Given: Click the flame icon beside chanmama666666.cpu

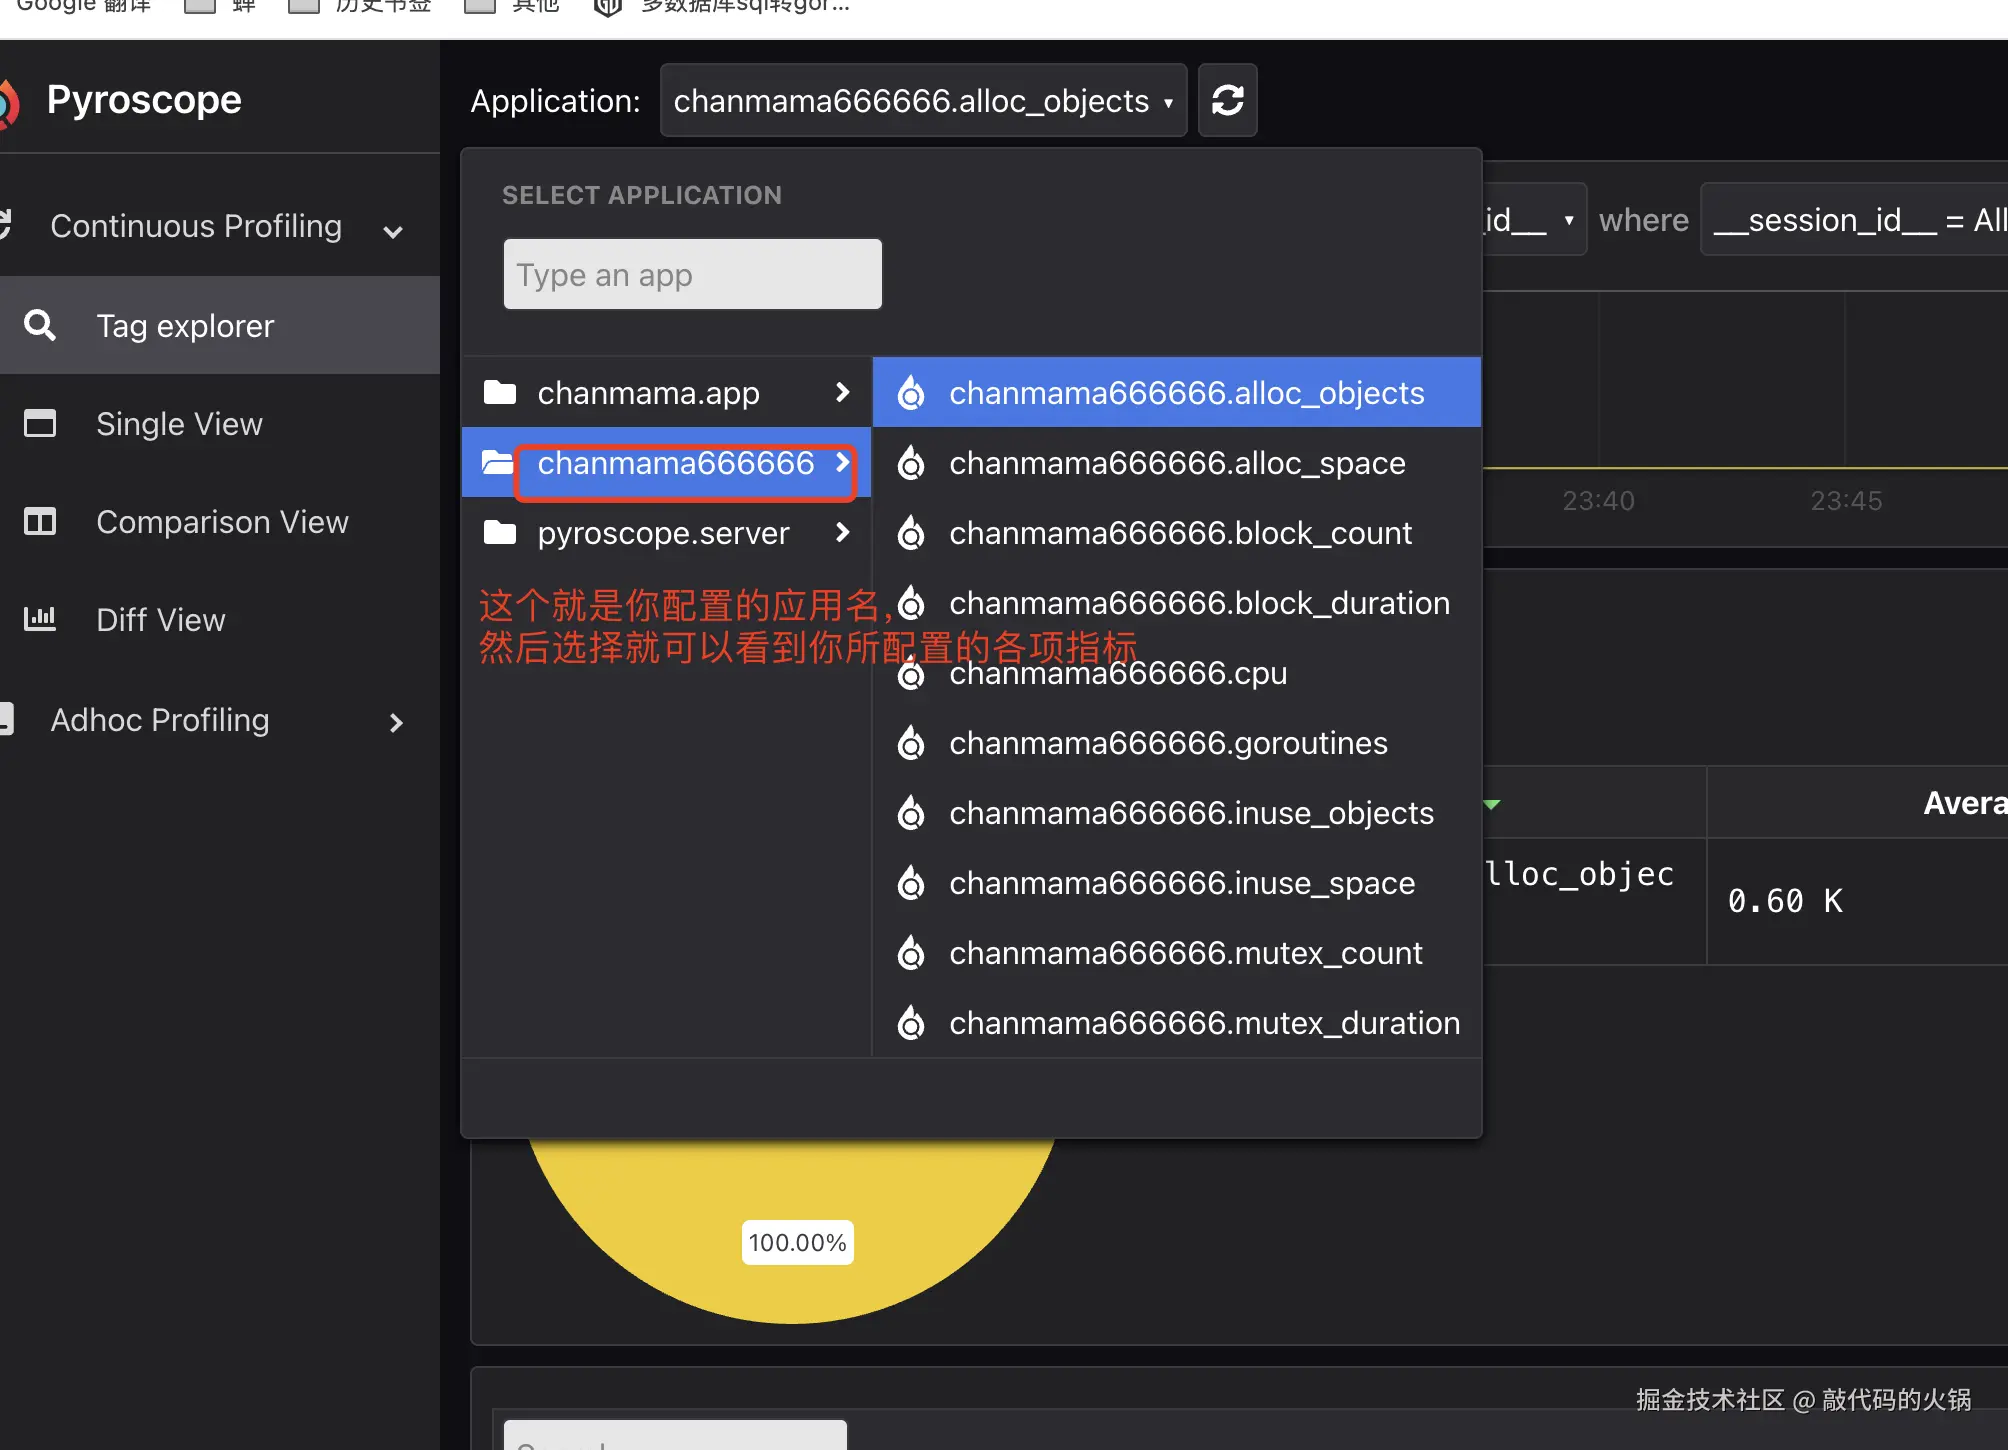Looking at the screenshot, I should click(x=911, y=675).
